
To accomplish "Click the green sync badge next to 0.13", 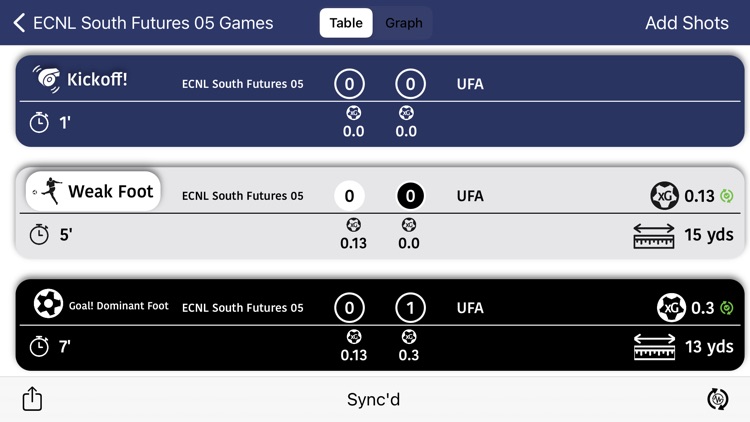I will click(727, 196).
